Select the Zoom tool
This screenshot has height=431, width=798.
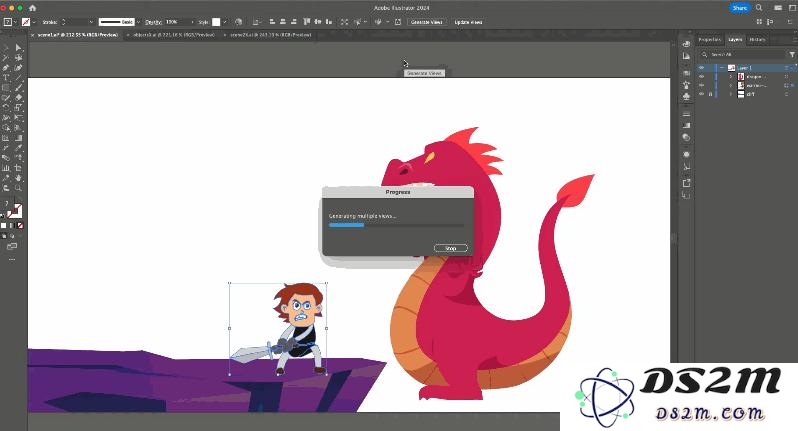18,188
